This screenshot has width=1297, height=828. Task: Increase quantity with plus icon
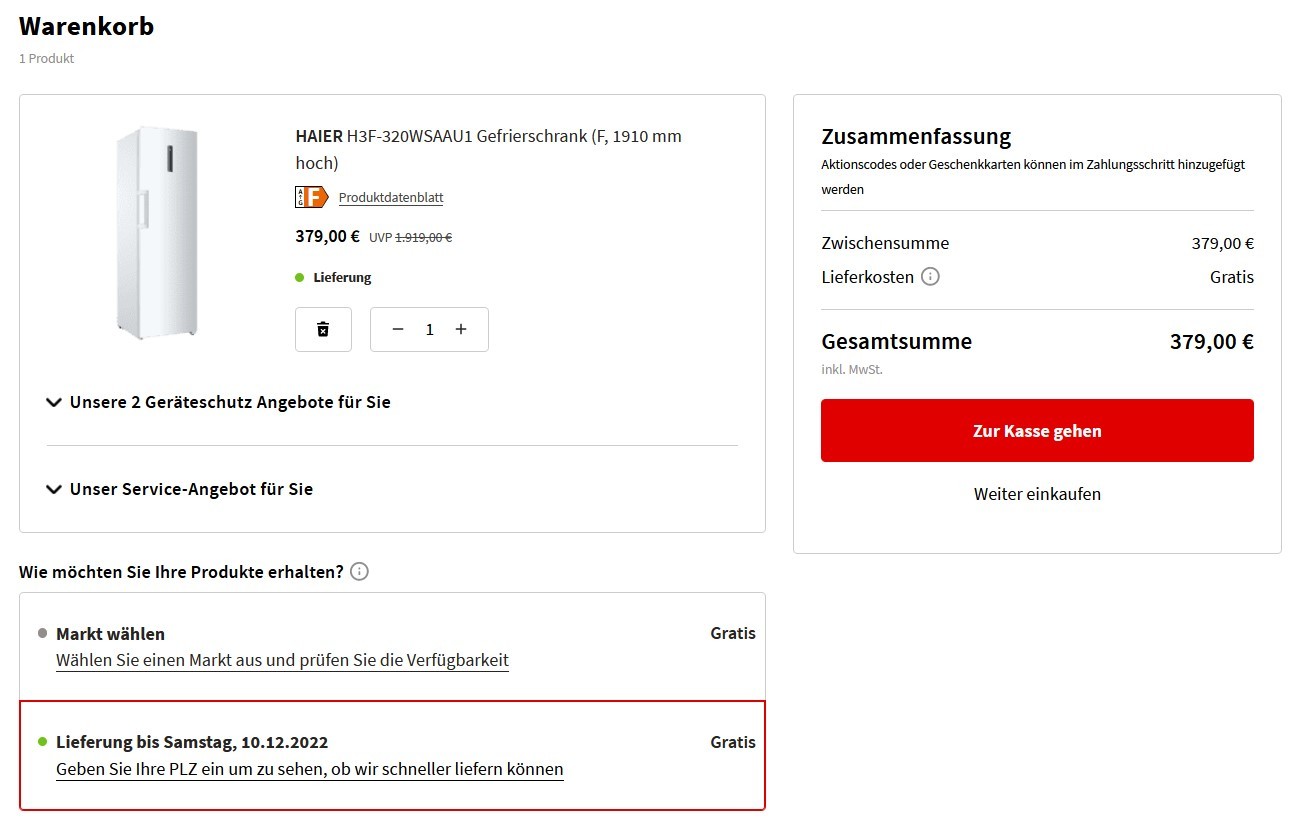pos(461,329)
